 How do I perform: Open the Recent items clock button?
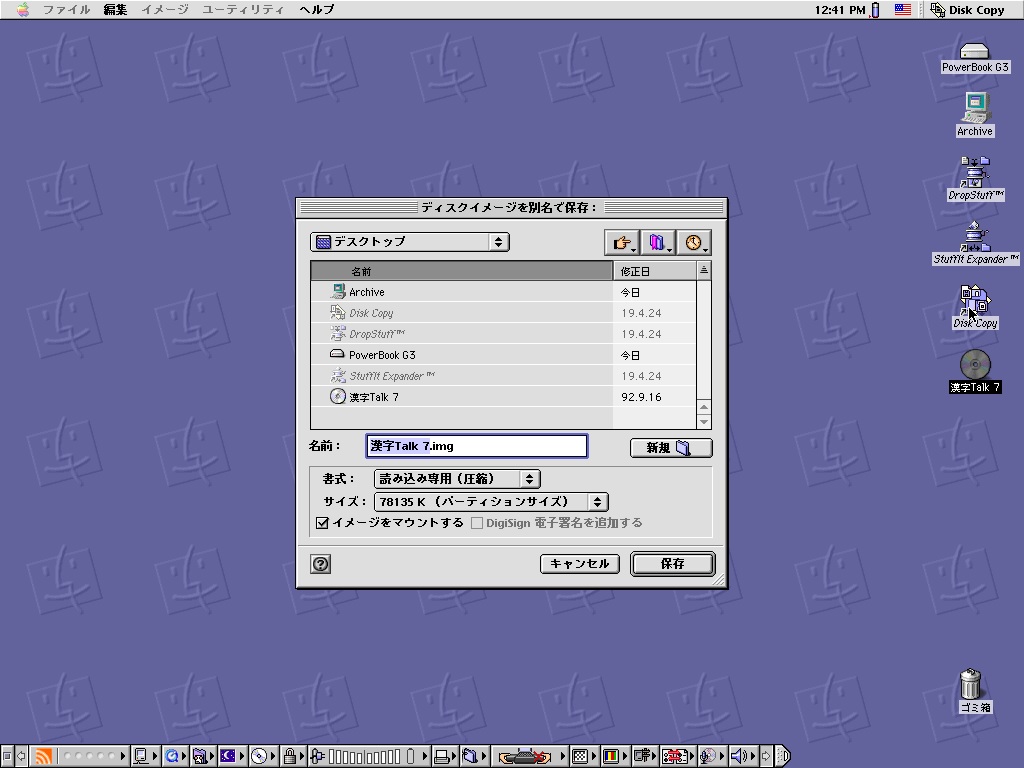tap(694, 243)
